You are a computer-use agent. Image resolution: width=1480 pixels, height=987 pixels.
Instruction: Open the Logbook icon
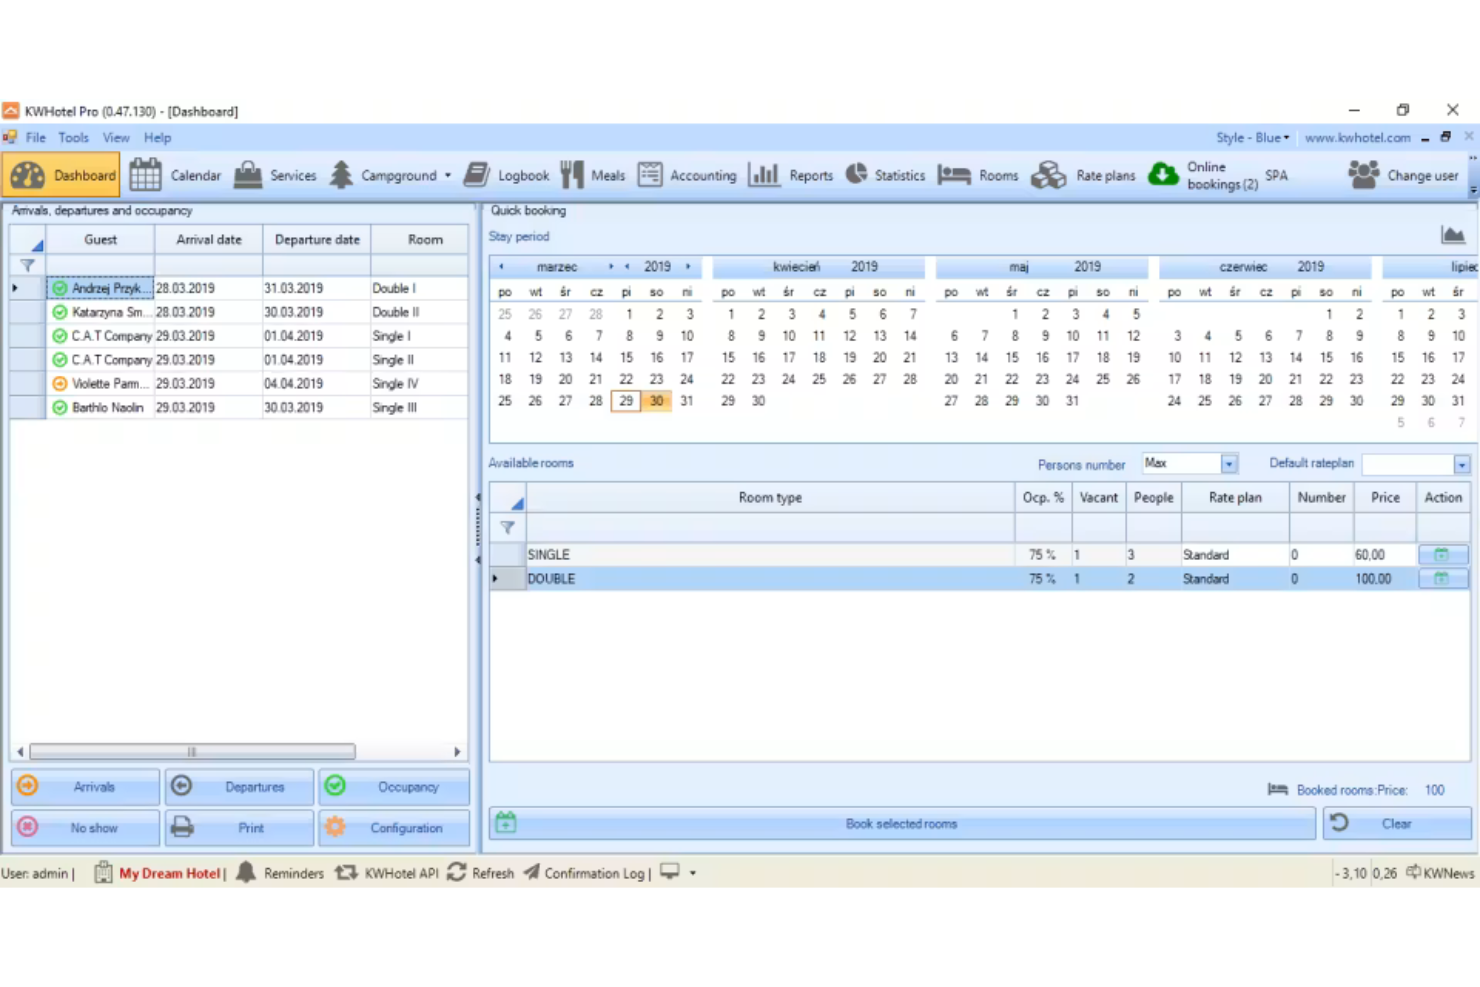click(477, 175)
